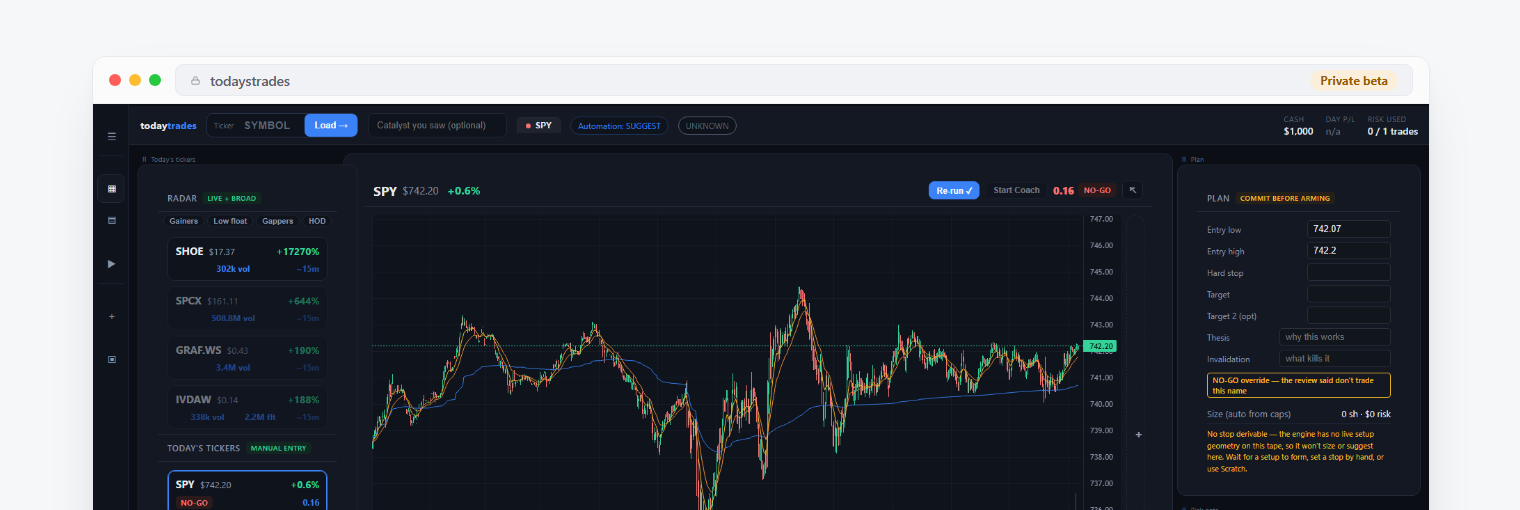The image size is (1520, 510).
Task: Click the RISK USED 0 / 1 trades readout
Action: pyautogui.click(x=1393, y=125)
